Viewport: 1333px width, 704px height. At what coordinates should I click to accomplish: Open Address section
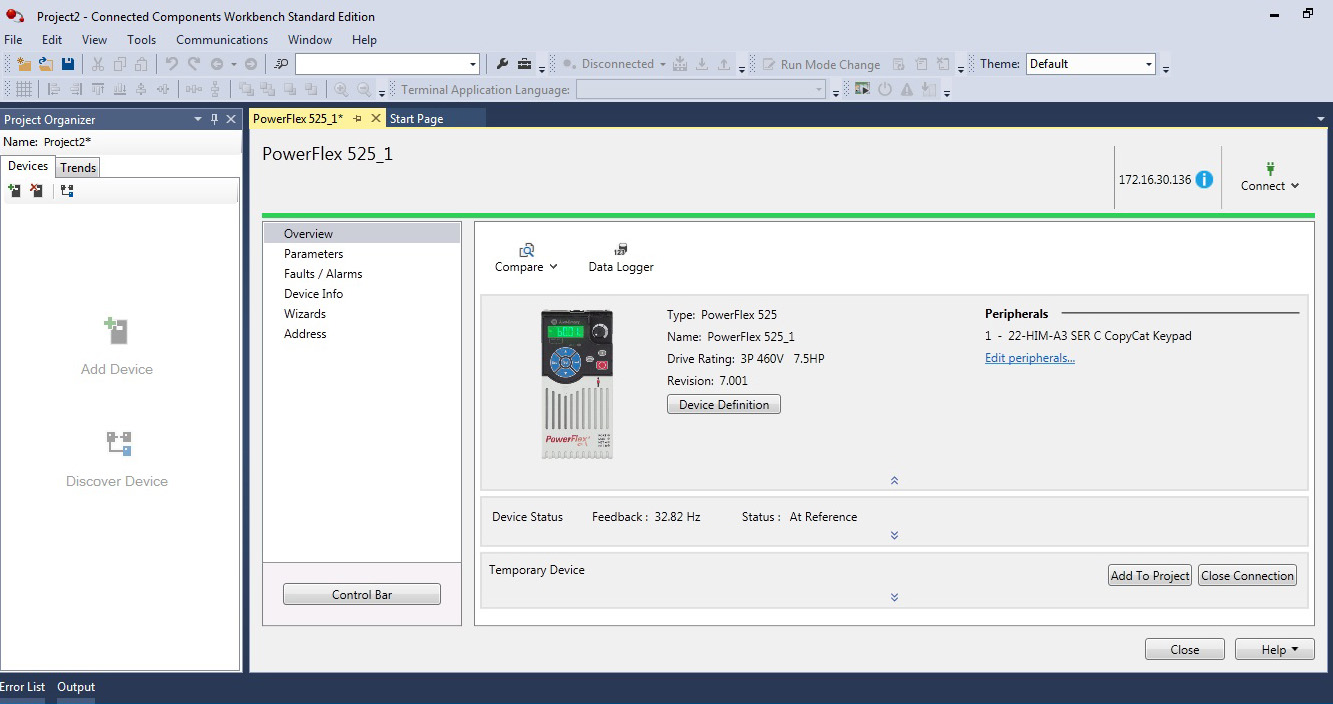[362, 333]
